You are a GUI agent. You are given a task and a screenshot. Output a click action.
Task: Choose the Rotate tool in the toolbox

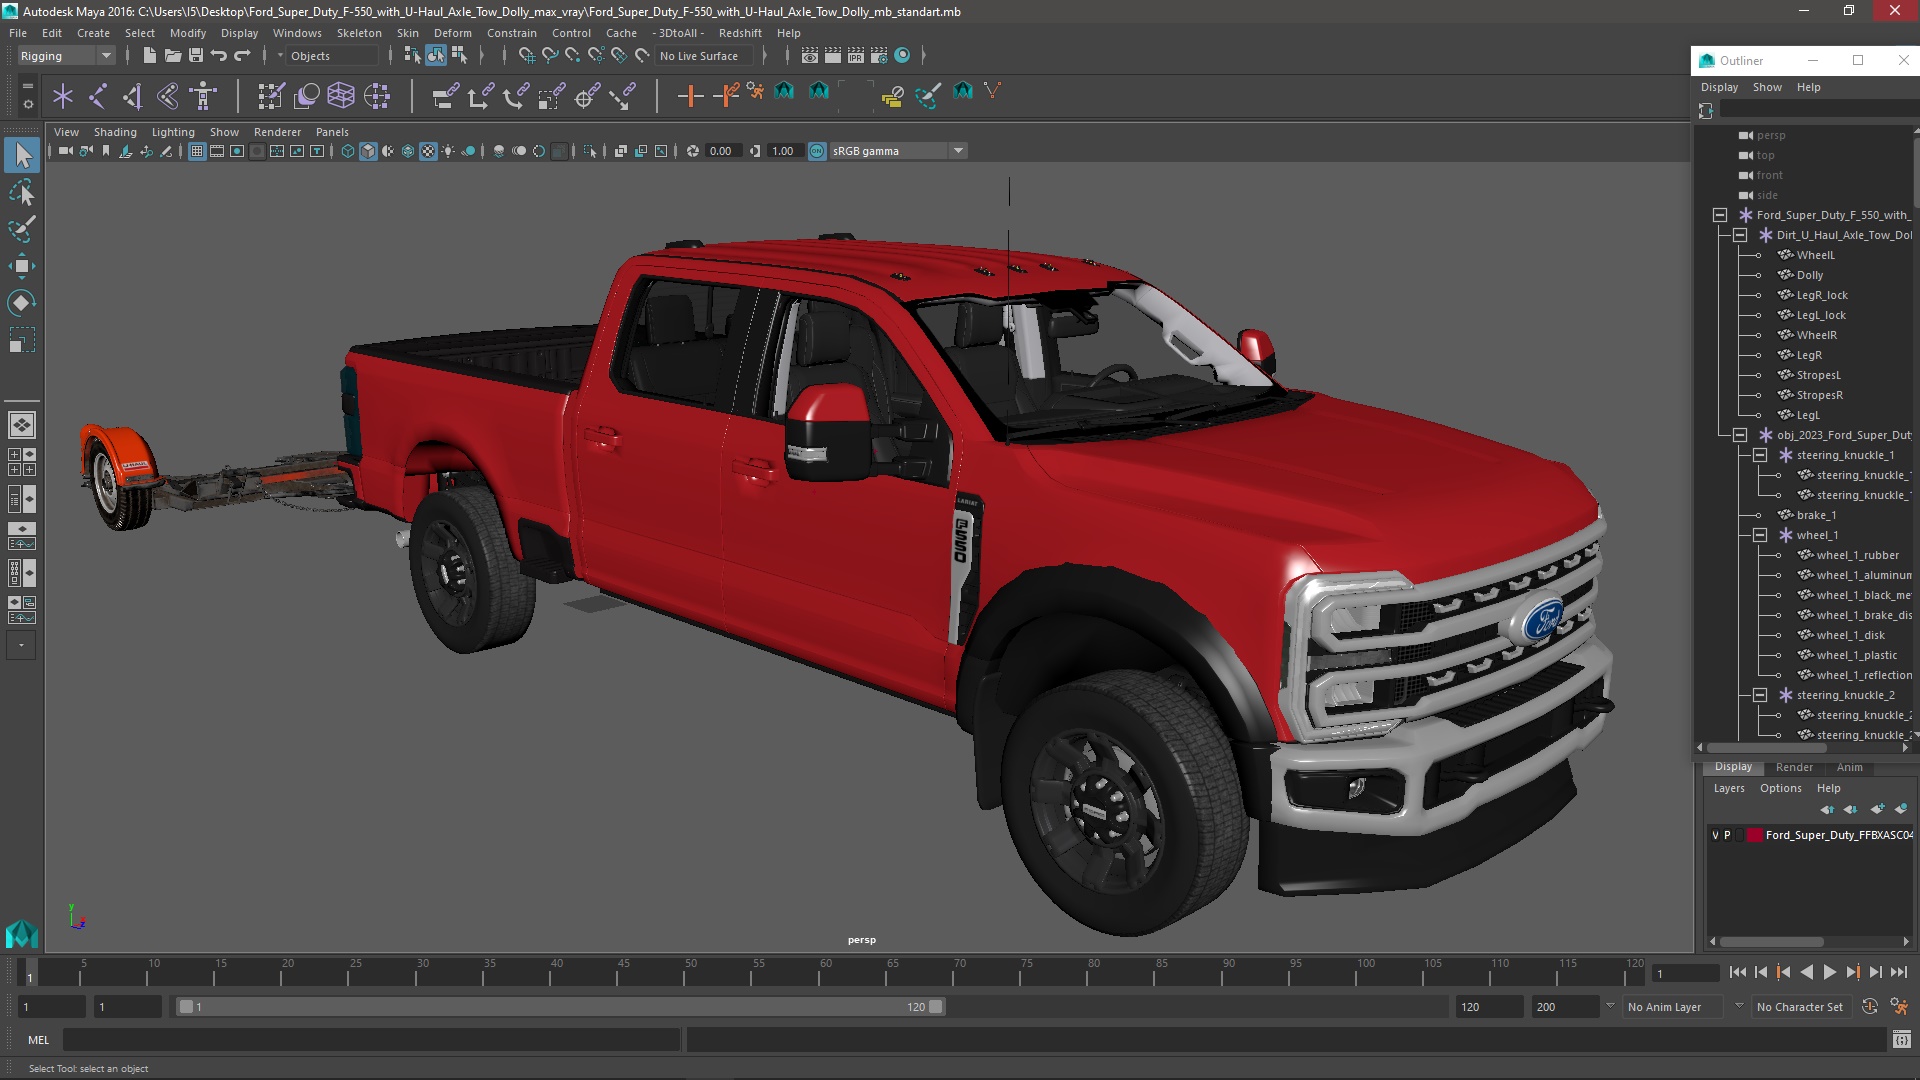pyautogui.click(x=22, y=303)
